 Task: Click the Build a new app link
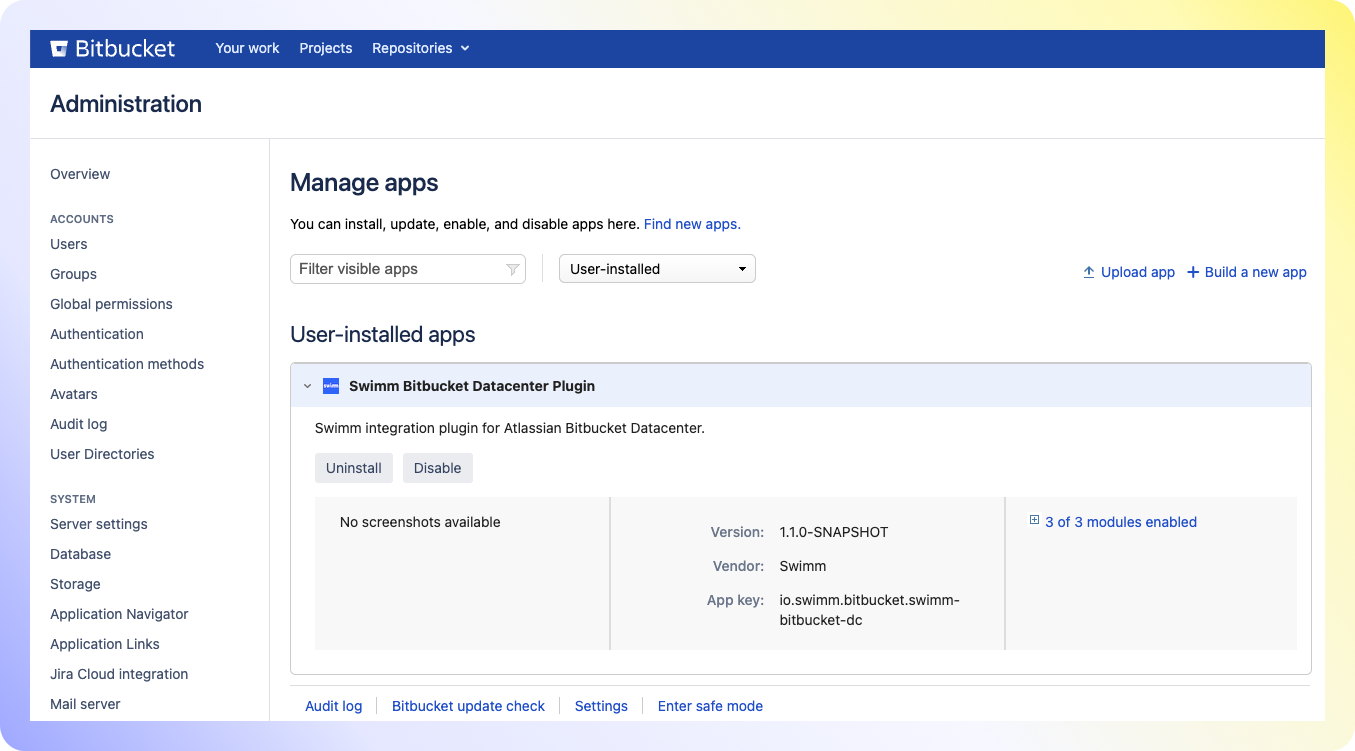[1256, 272]
